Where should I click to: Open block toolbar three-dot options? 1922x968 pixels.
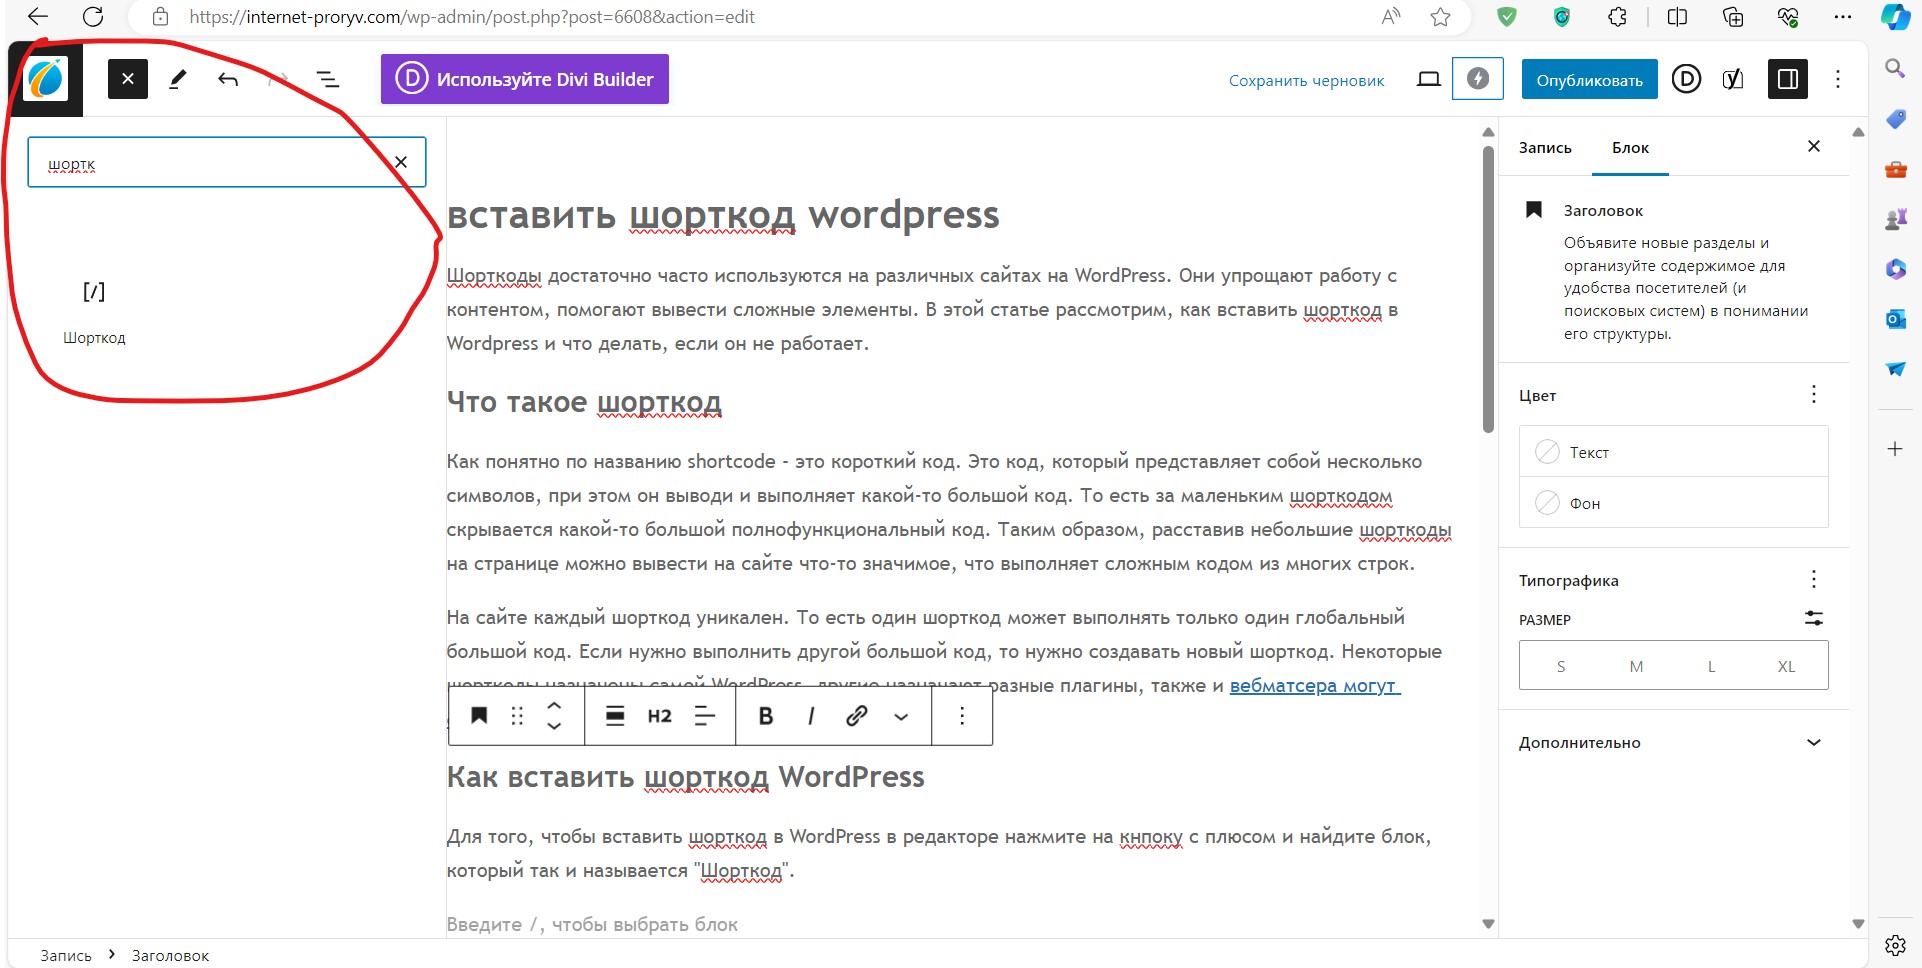tap(962, 716)
